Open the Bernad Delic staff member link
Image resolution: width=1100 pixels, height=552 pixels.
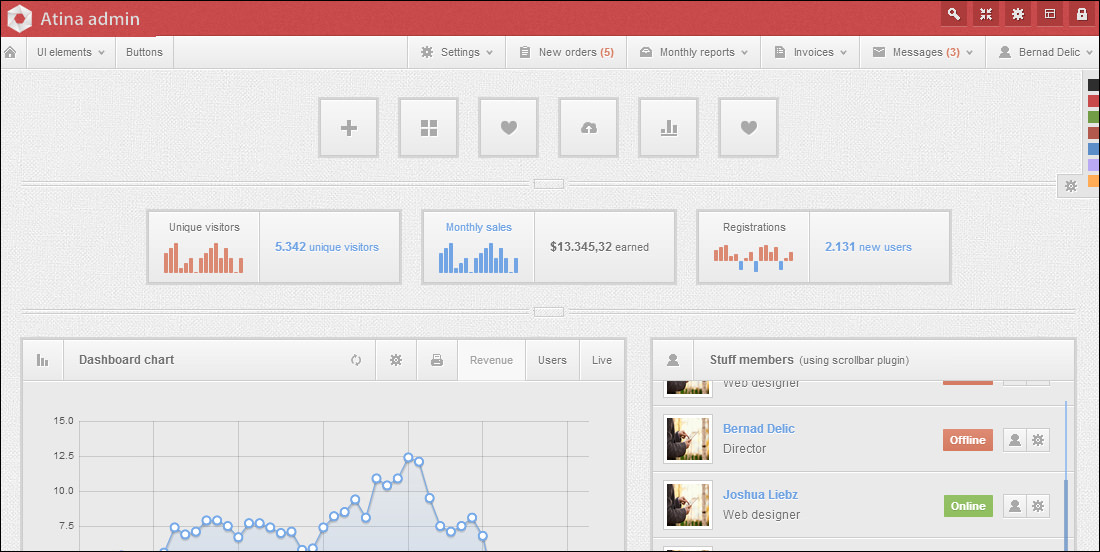click(x=759, y=429)
